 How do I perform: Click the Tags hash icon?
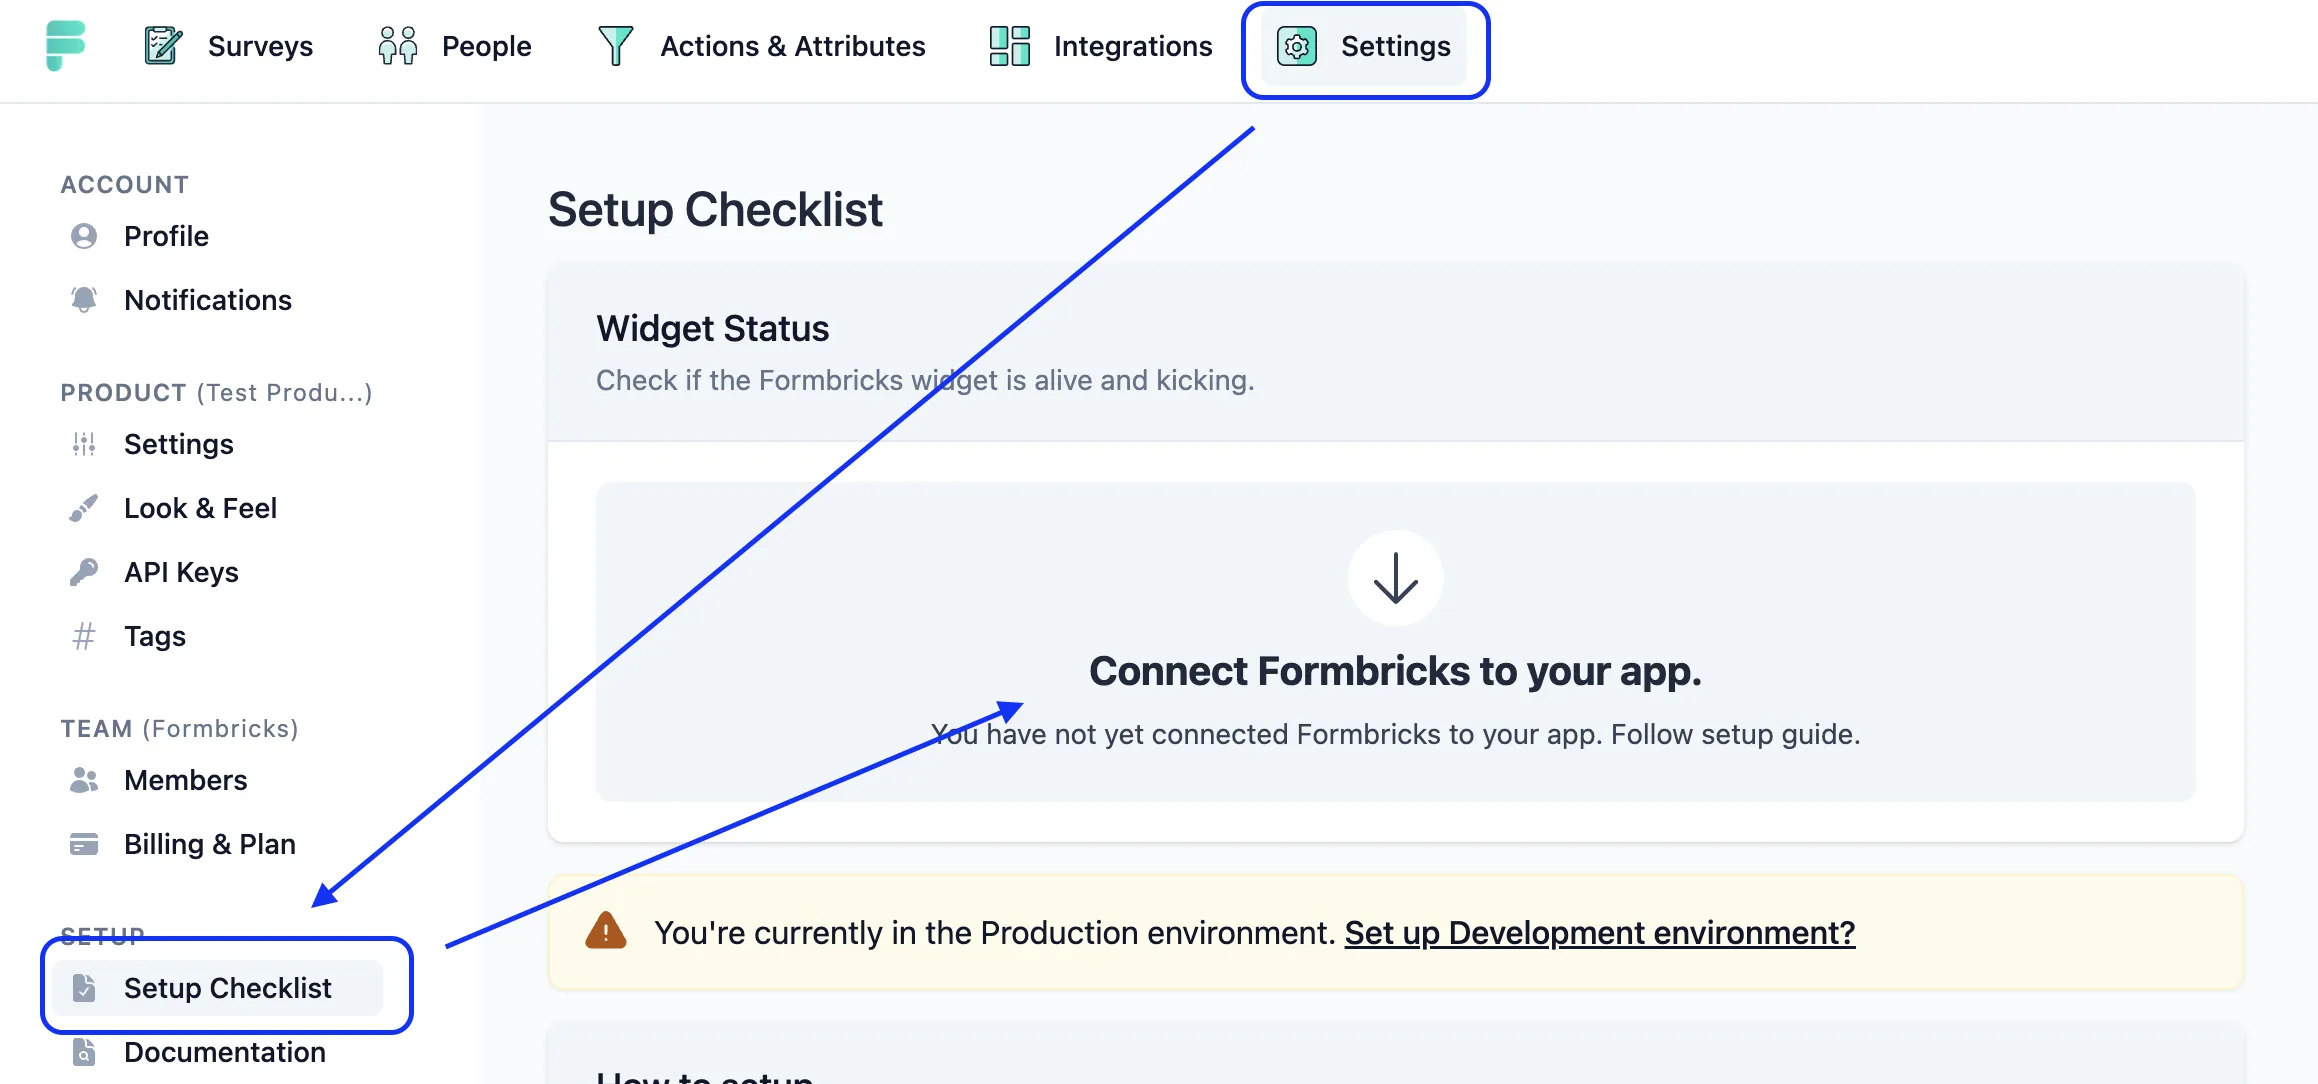click(84, 636)
